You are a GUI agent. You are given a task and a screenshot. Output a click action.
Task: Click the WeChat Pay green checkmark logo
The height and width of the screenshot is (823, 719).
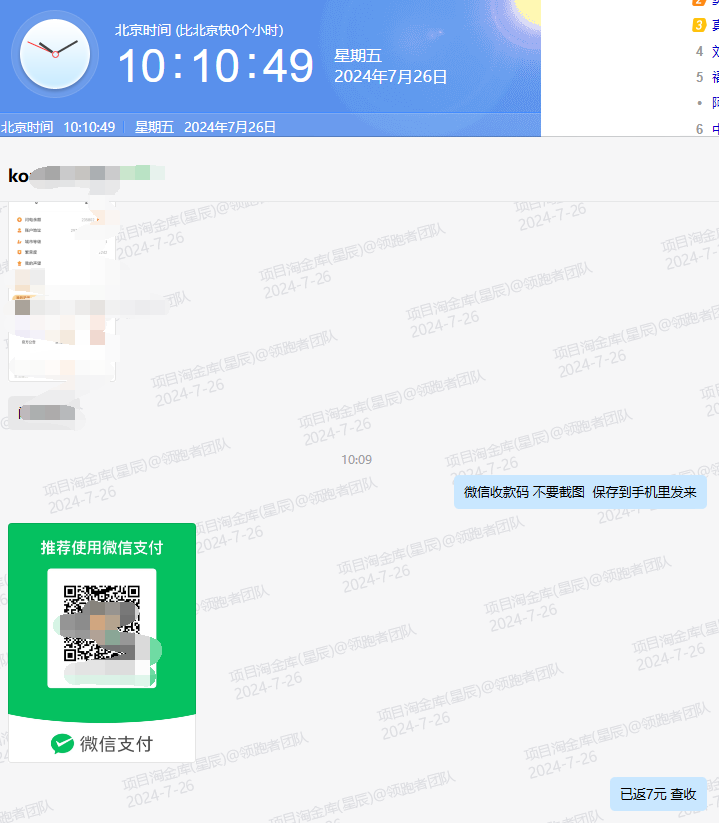point(63,743)
